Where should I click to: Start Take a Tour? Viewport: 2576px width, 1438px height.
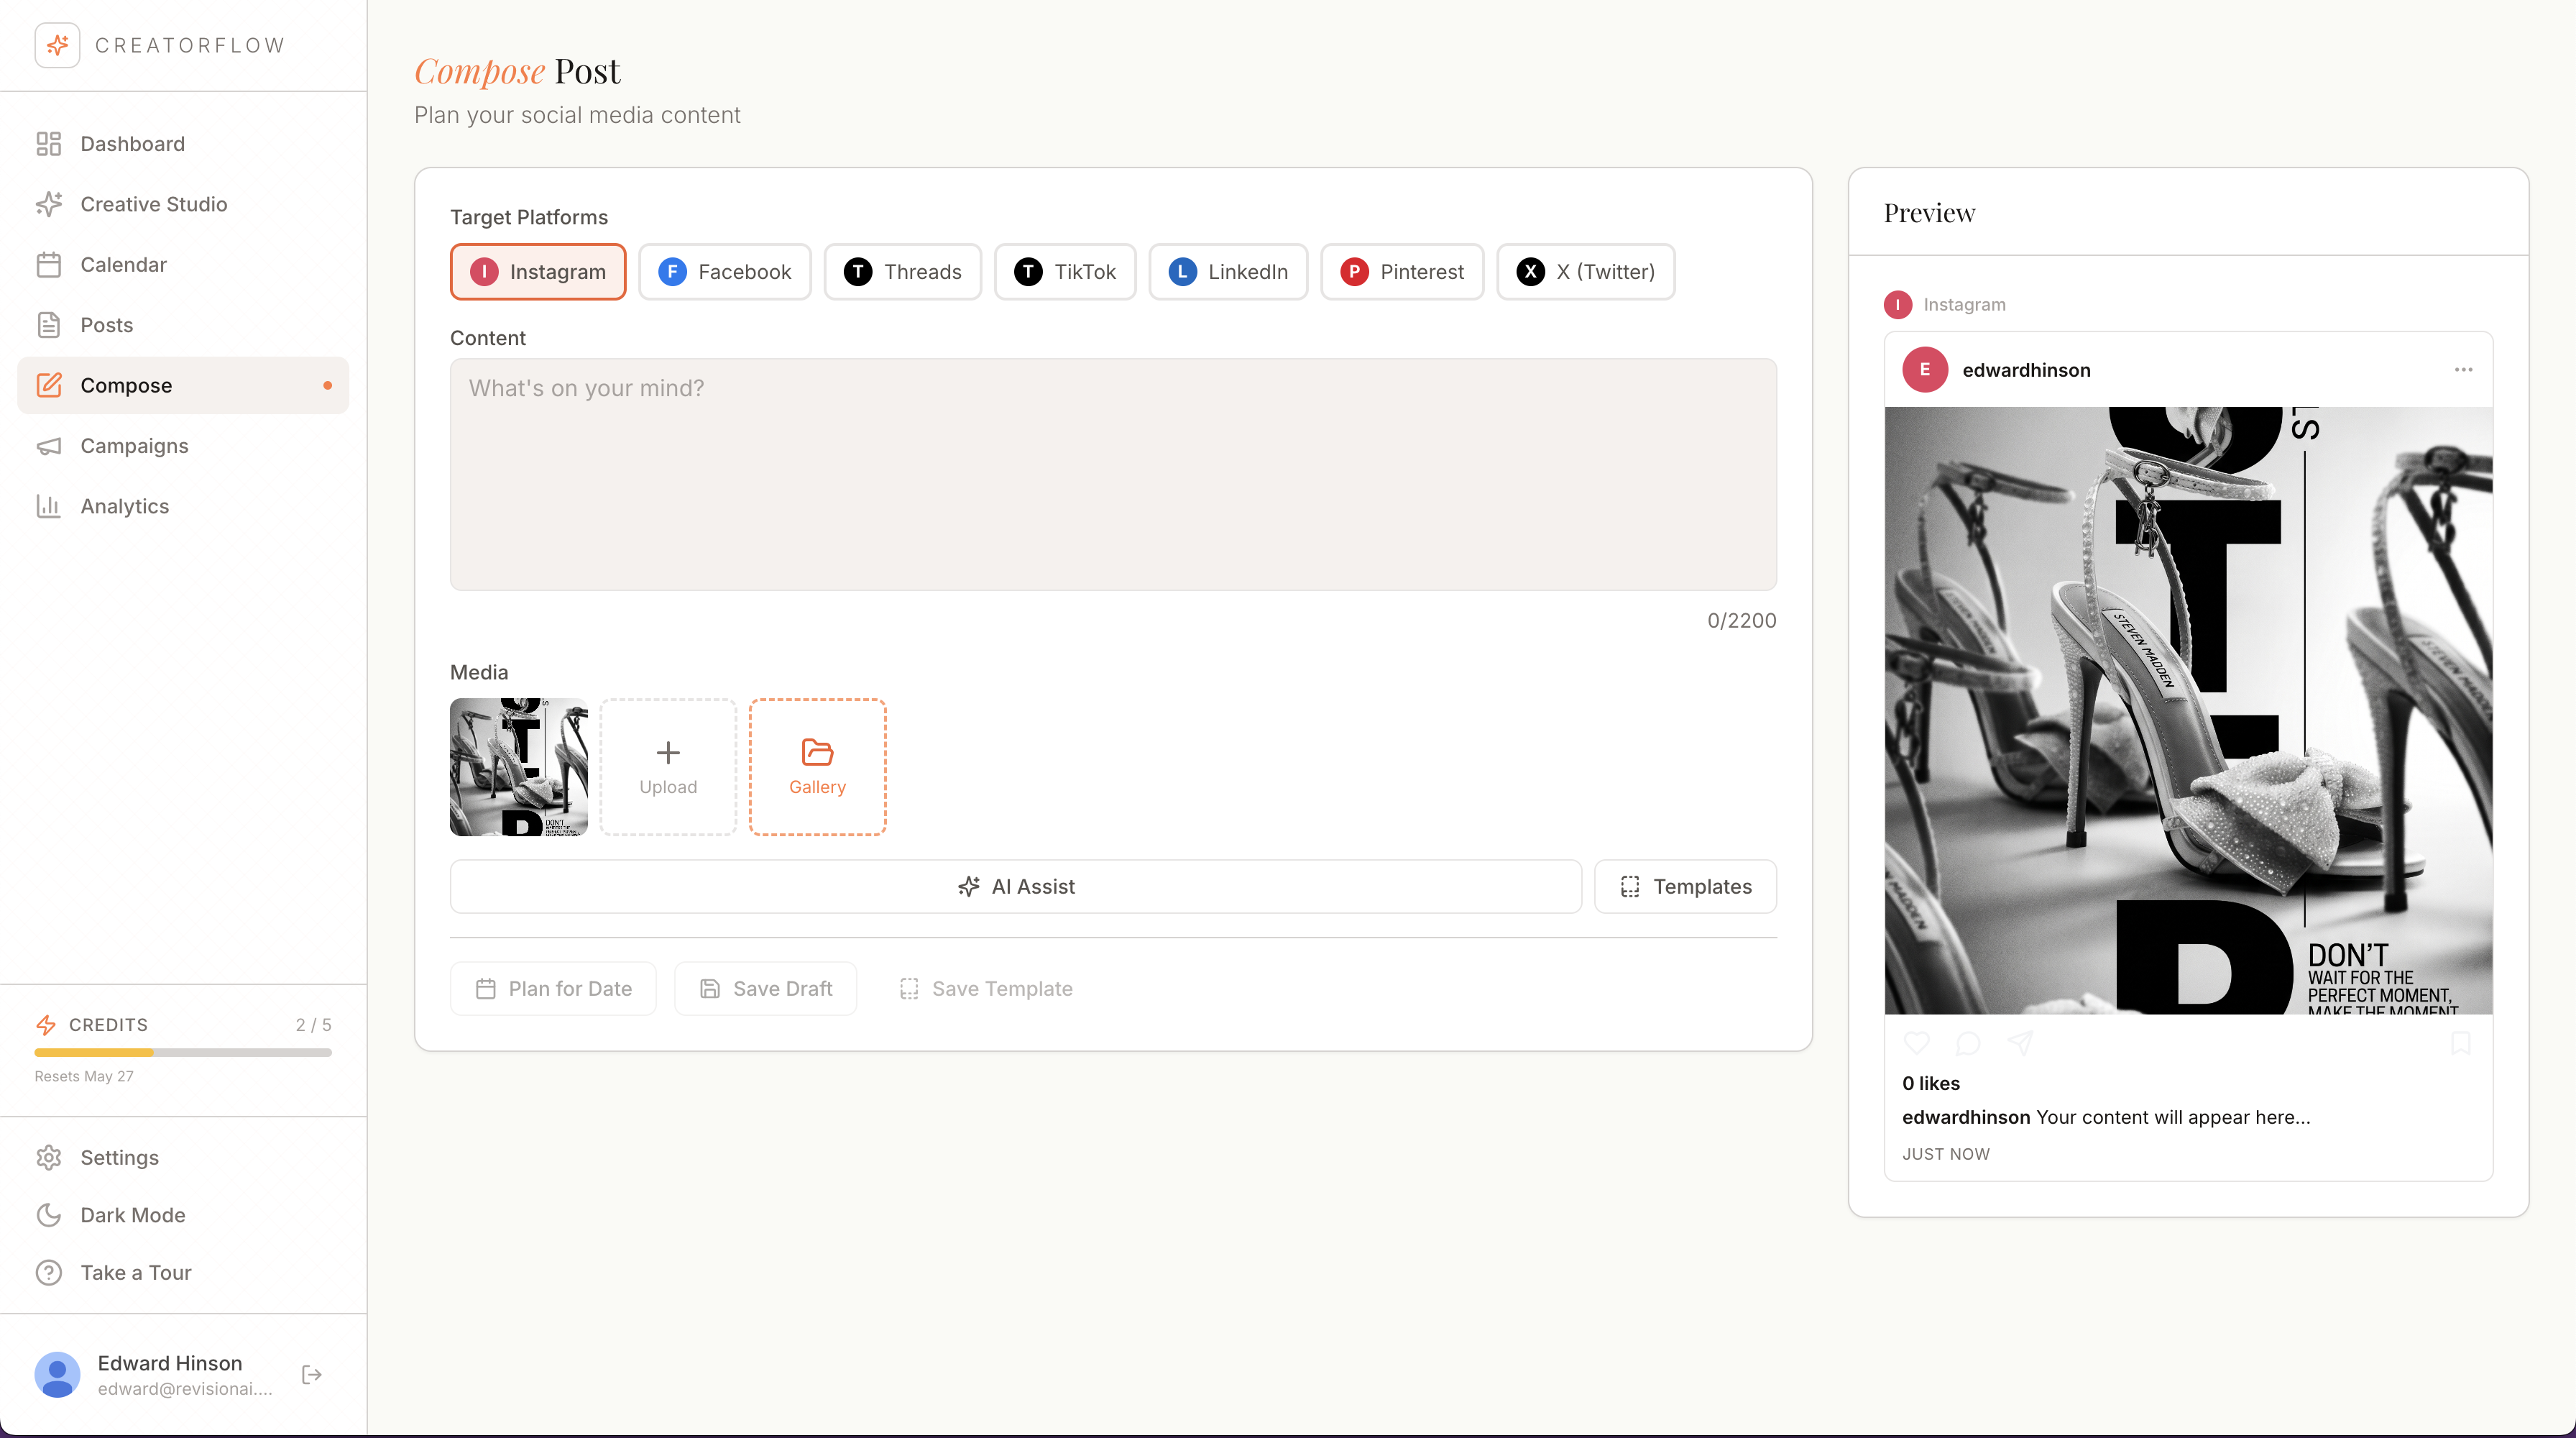(x=183, y=1273)
